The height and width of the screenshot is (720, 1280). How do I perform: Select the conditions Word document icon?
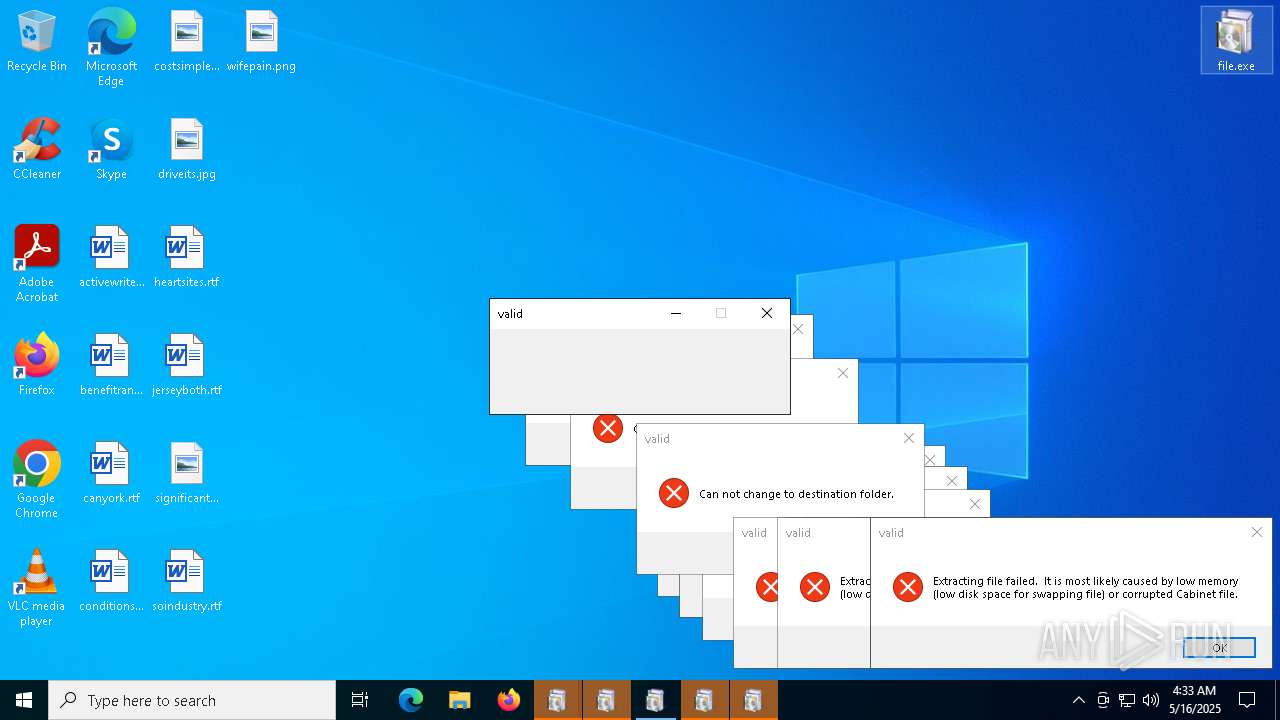111,581
